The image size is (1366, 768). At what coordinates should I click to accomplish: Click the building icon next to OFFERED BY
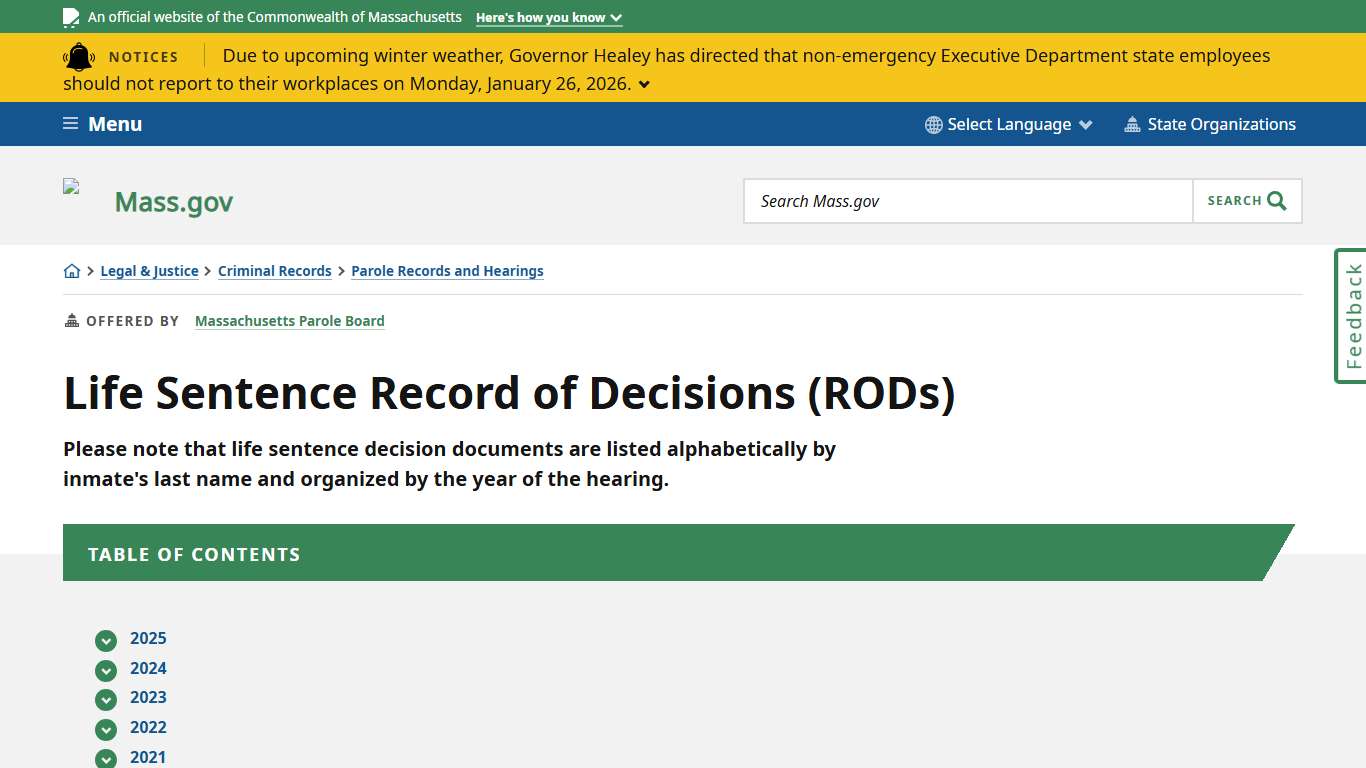point(71,320)
